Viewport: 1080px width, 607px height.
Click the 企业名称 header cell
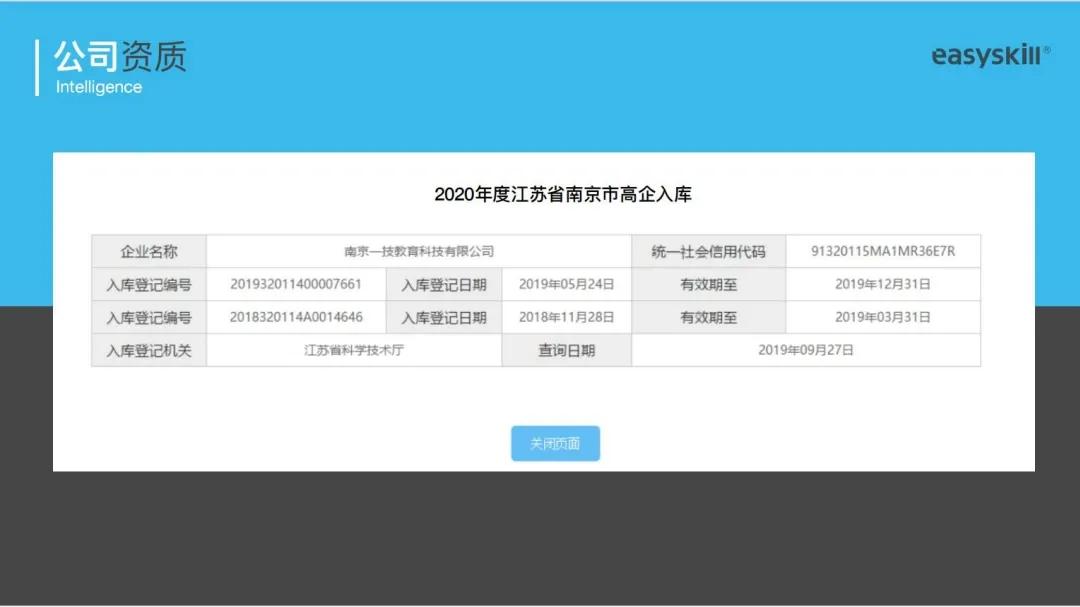(x=148, y=251)
